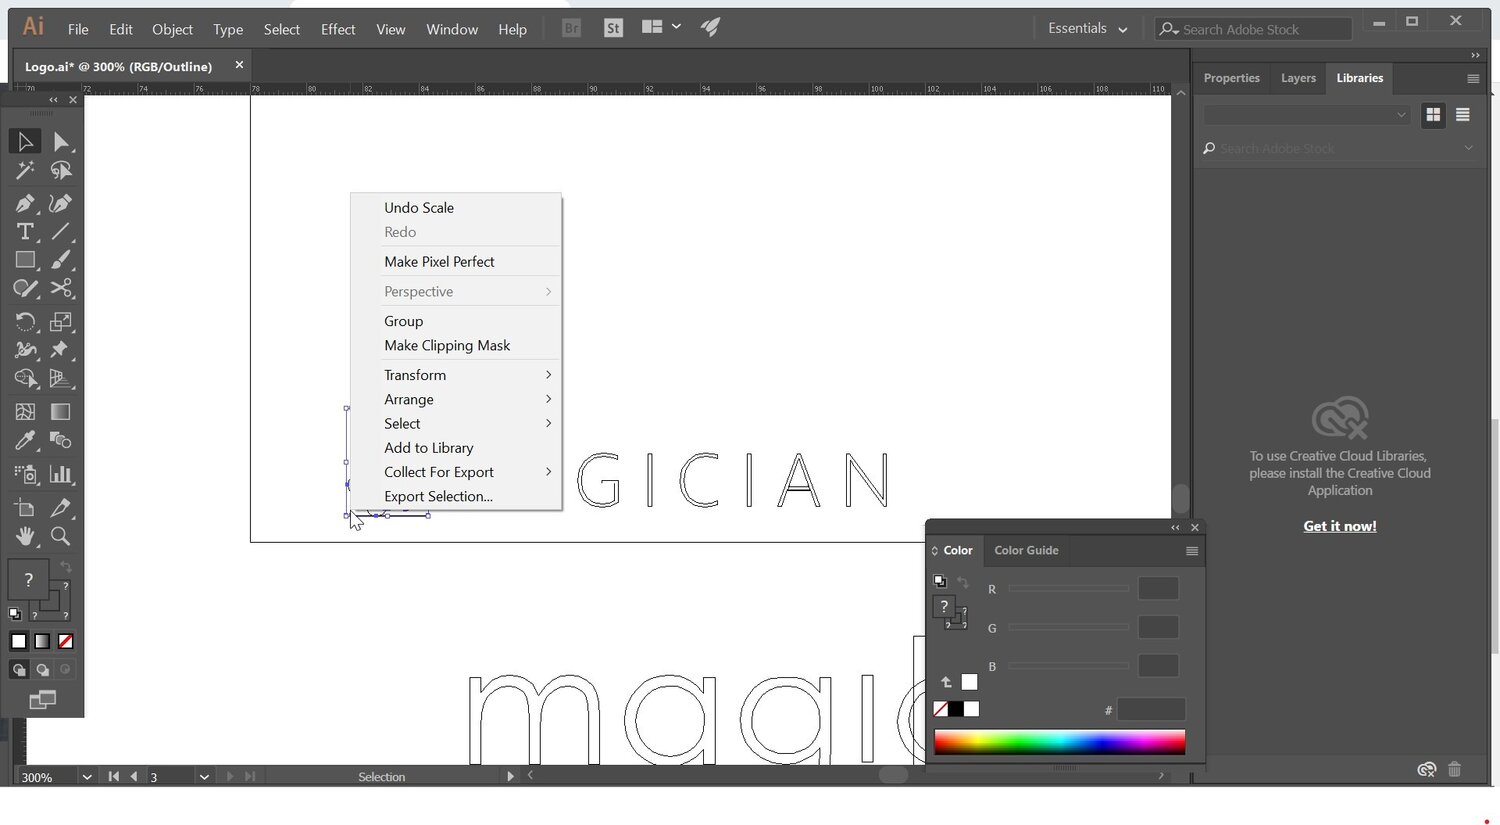Open the library selection dropdown

coord(1306,115)
